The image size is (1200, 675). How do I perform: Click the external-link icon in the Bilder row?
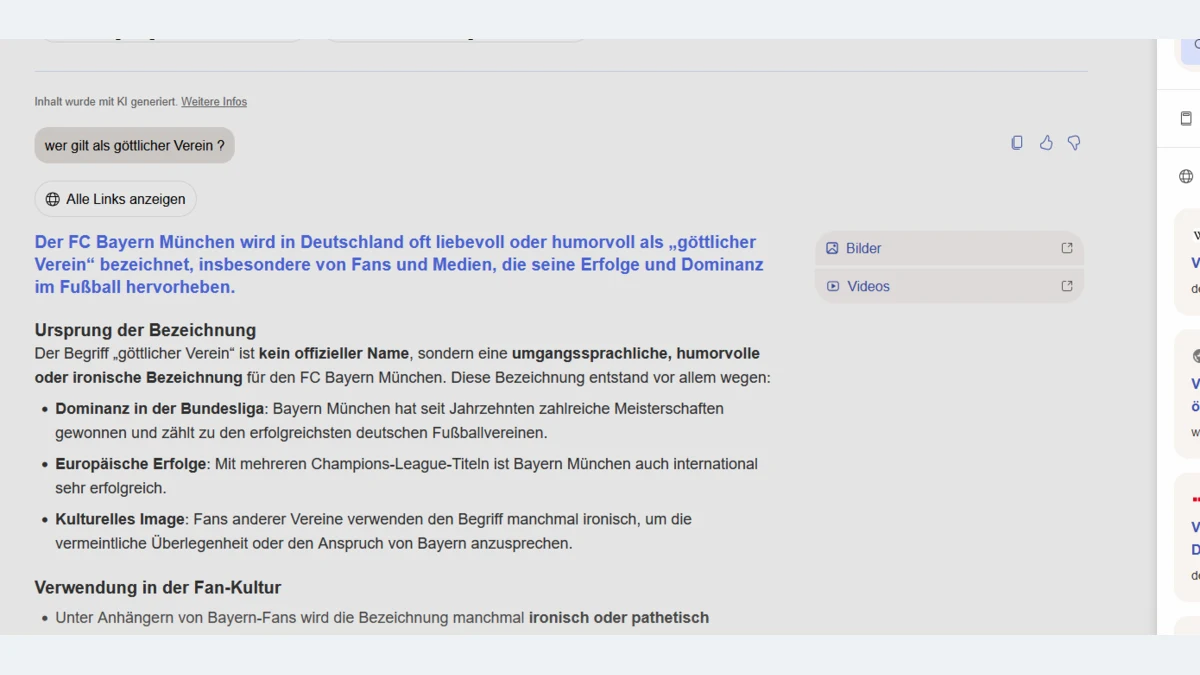click(1067, 248)
